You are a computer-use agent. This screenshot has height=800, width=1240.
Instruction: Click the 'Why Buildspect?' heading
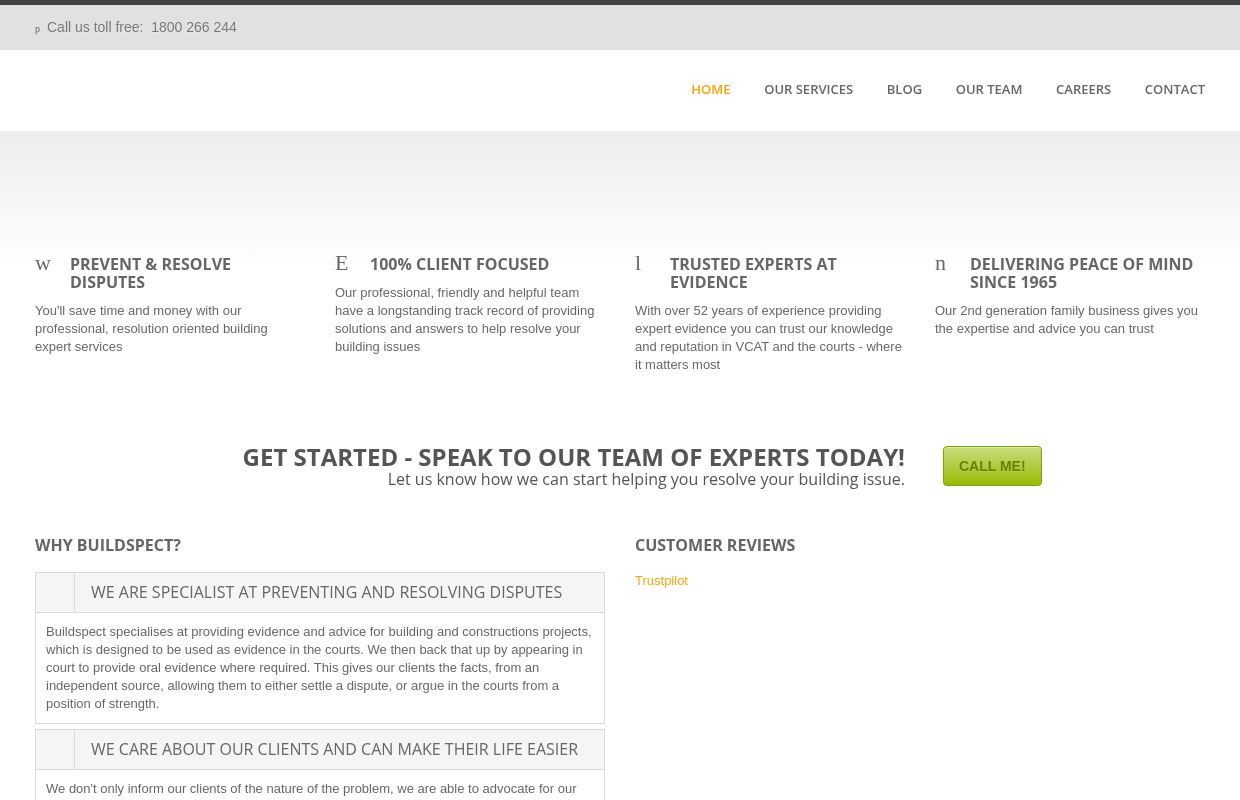(108, 545)
